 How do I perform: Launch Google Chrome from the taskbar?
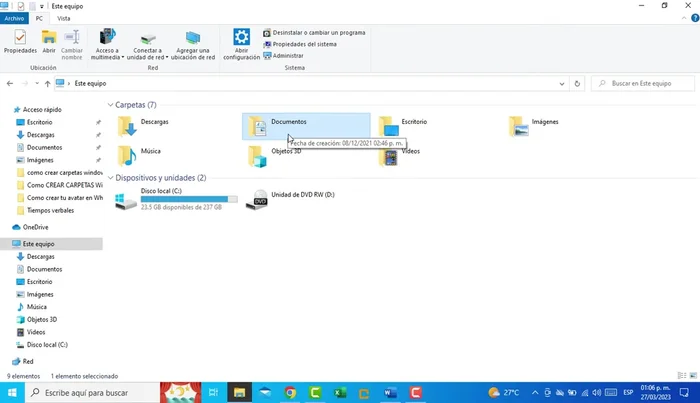point(290,393)
